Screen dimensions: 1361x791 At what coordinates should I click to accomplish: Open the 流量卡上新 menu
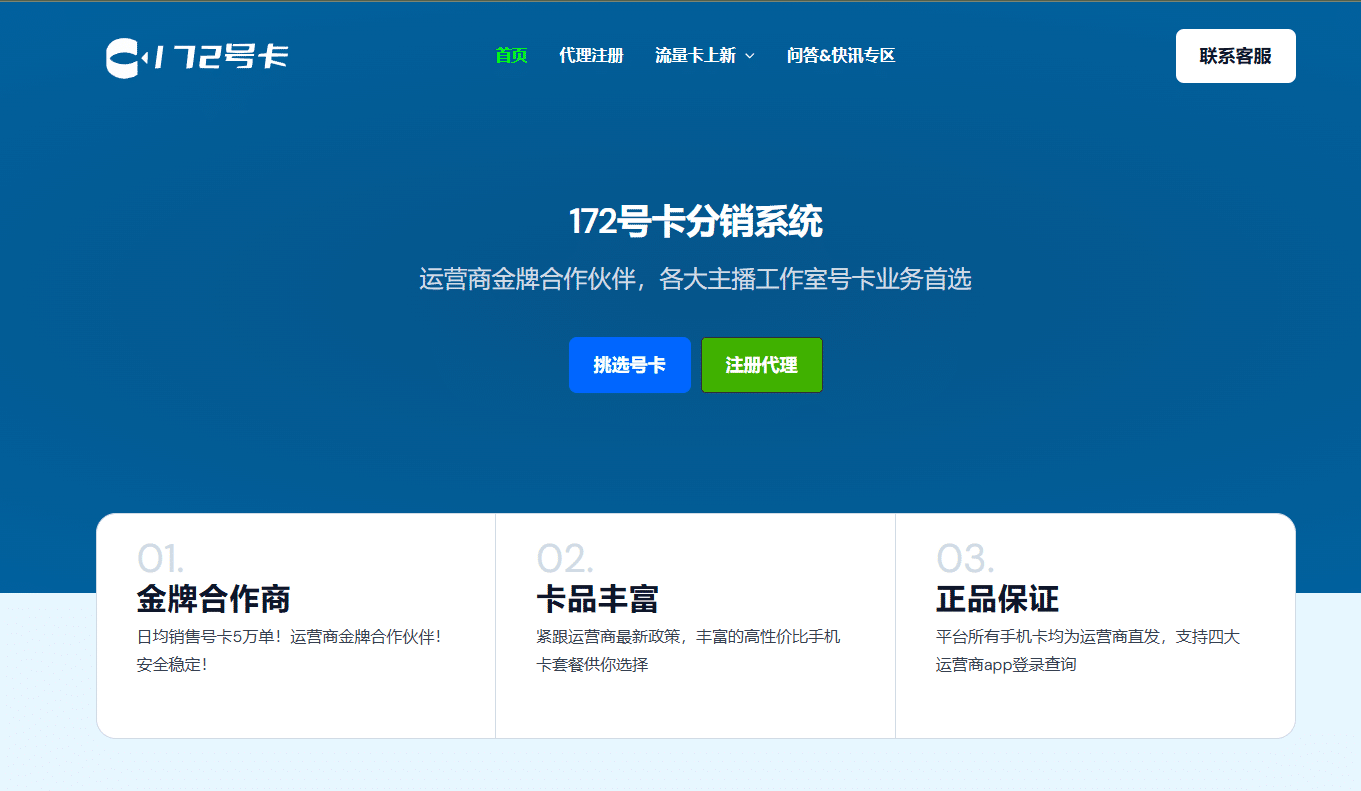695,56
